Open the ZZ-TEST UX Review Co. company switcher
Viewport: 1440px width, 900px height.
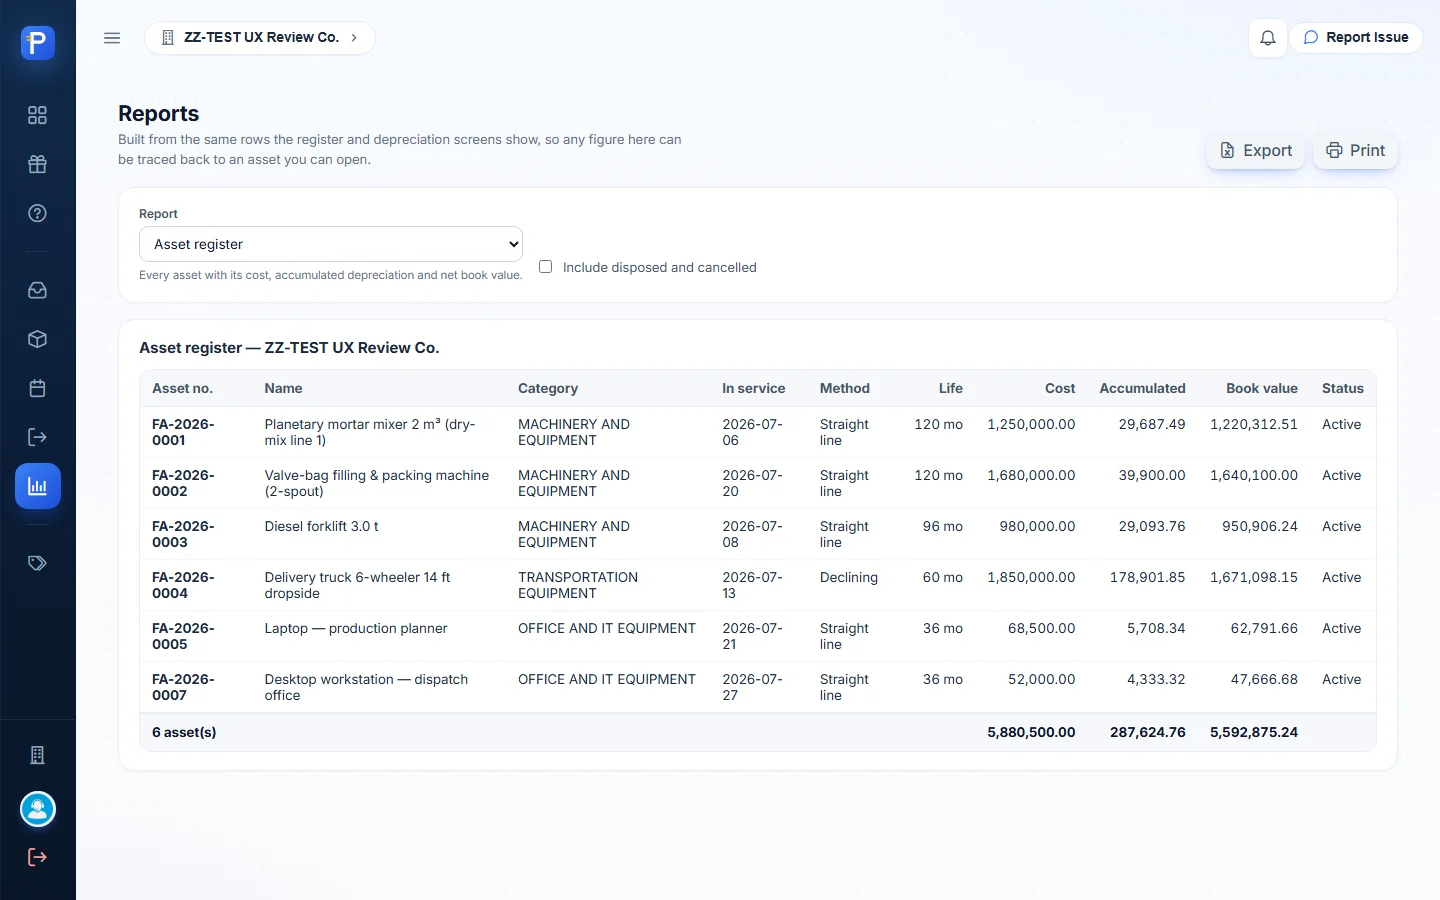tap(260, 38)
